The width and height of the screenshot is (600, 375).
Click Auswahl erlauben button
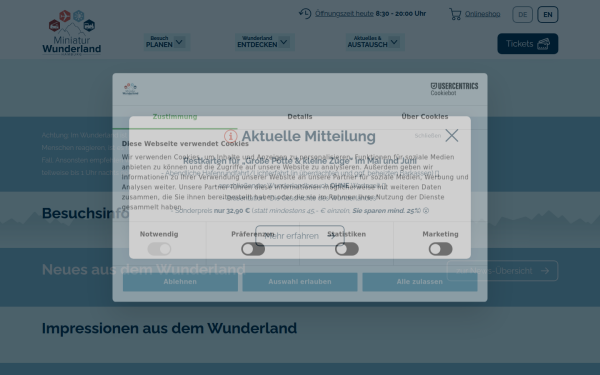[x=300, y=282]
